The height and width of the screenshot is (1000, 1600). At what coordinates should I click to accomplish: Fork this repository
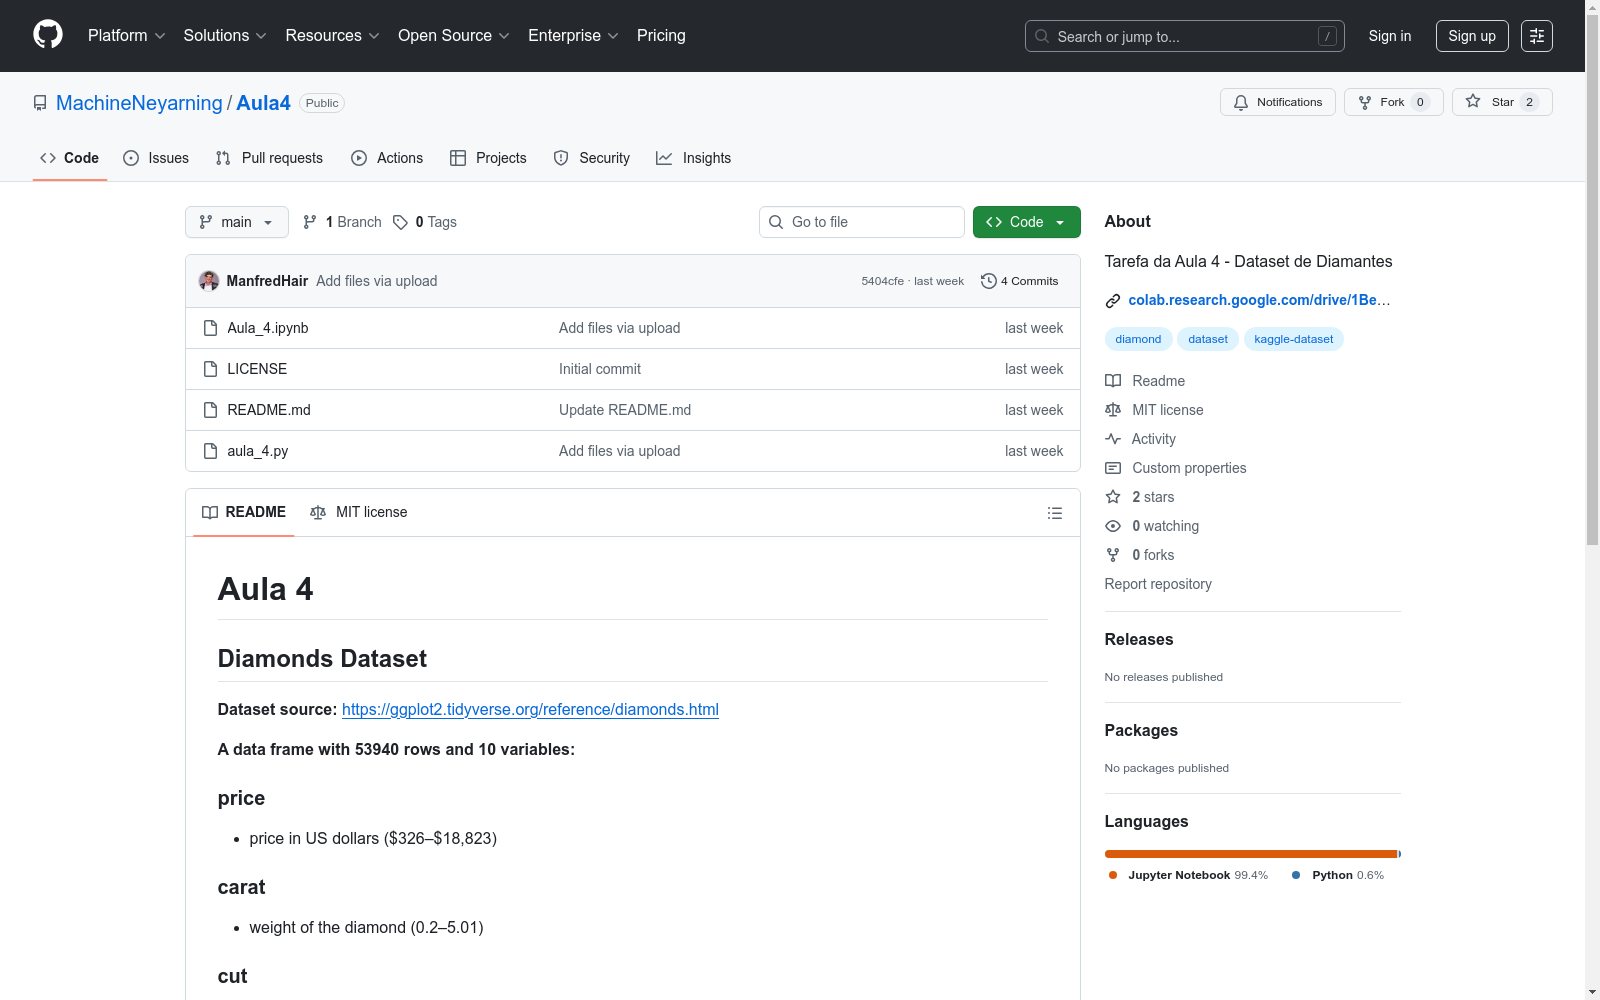(1393, 102)
